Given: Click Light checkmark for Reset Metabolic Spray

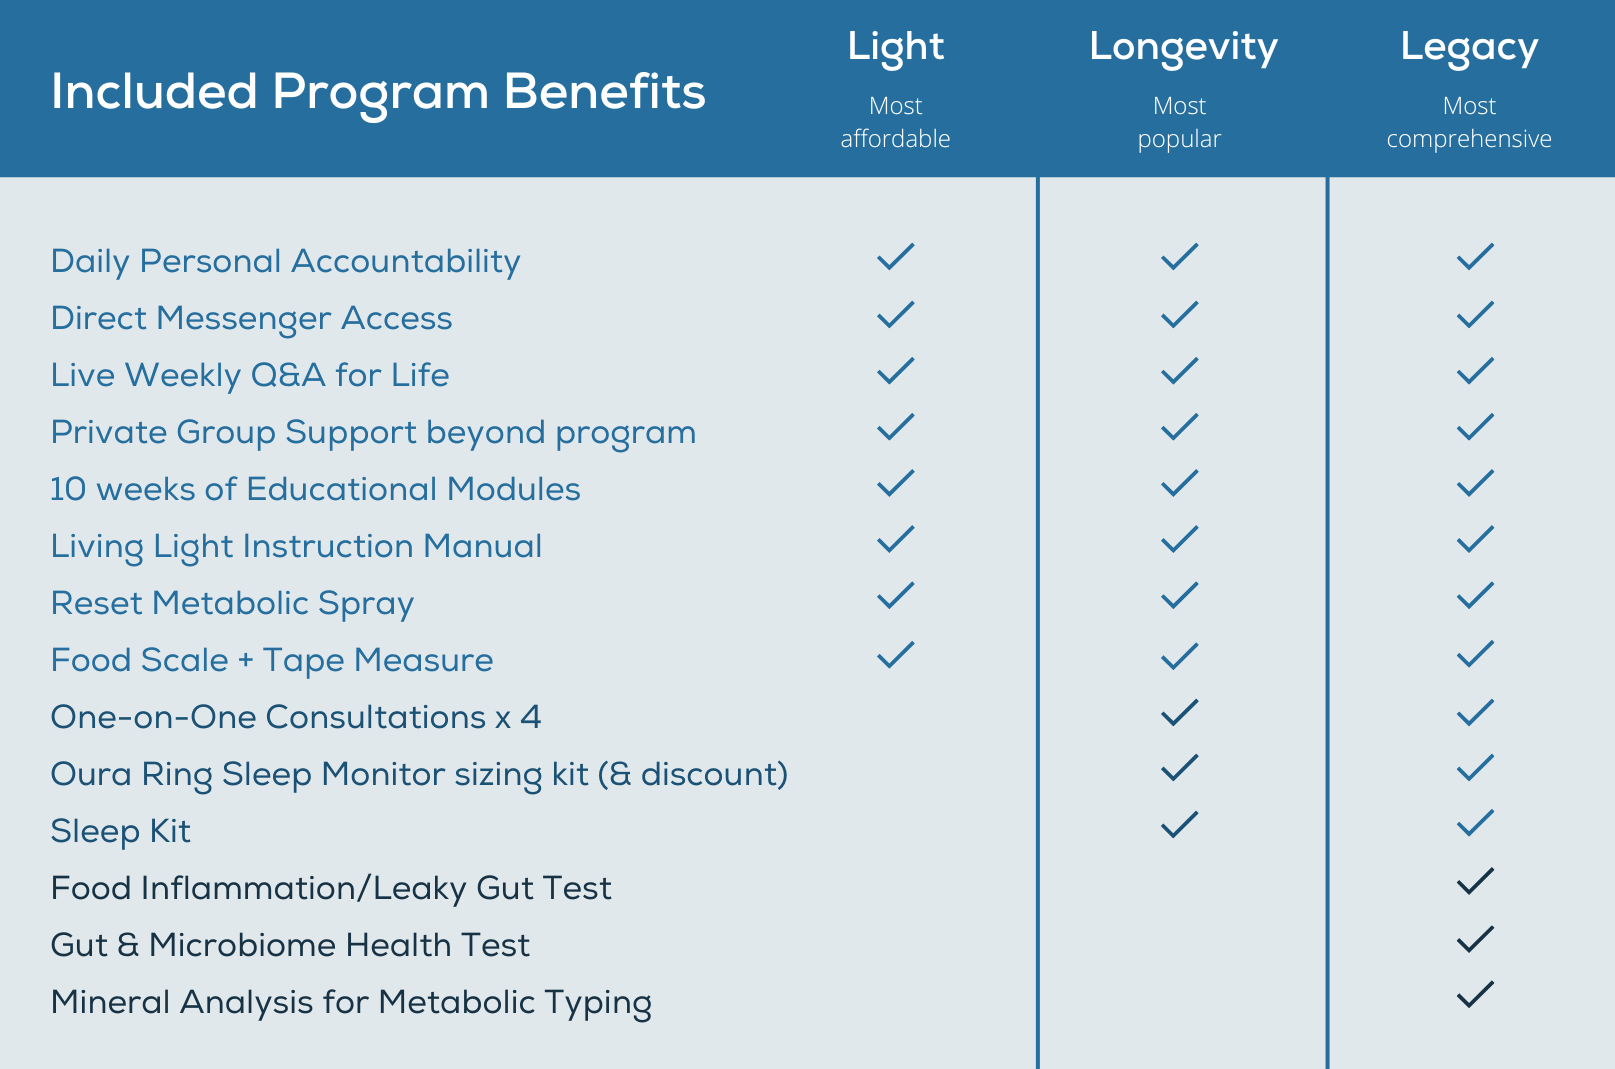Looking at the screenshot, I should tap(895, 596).
